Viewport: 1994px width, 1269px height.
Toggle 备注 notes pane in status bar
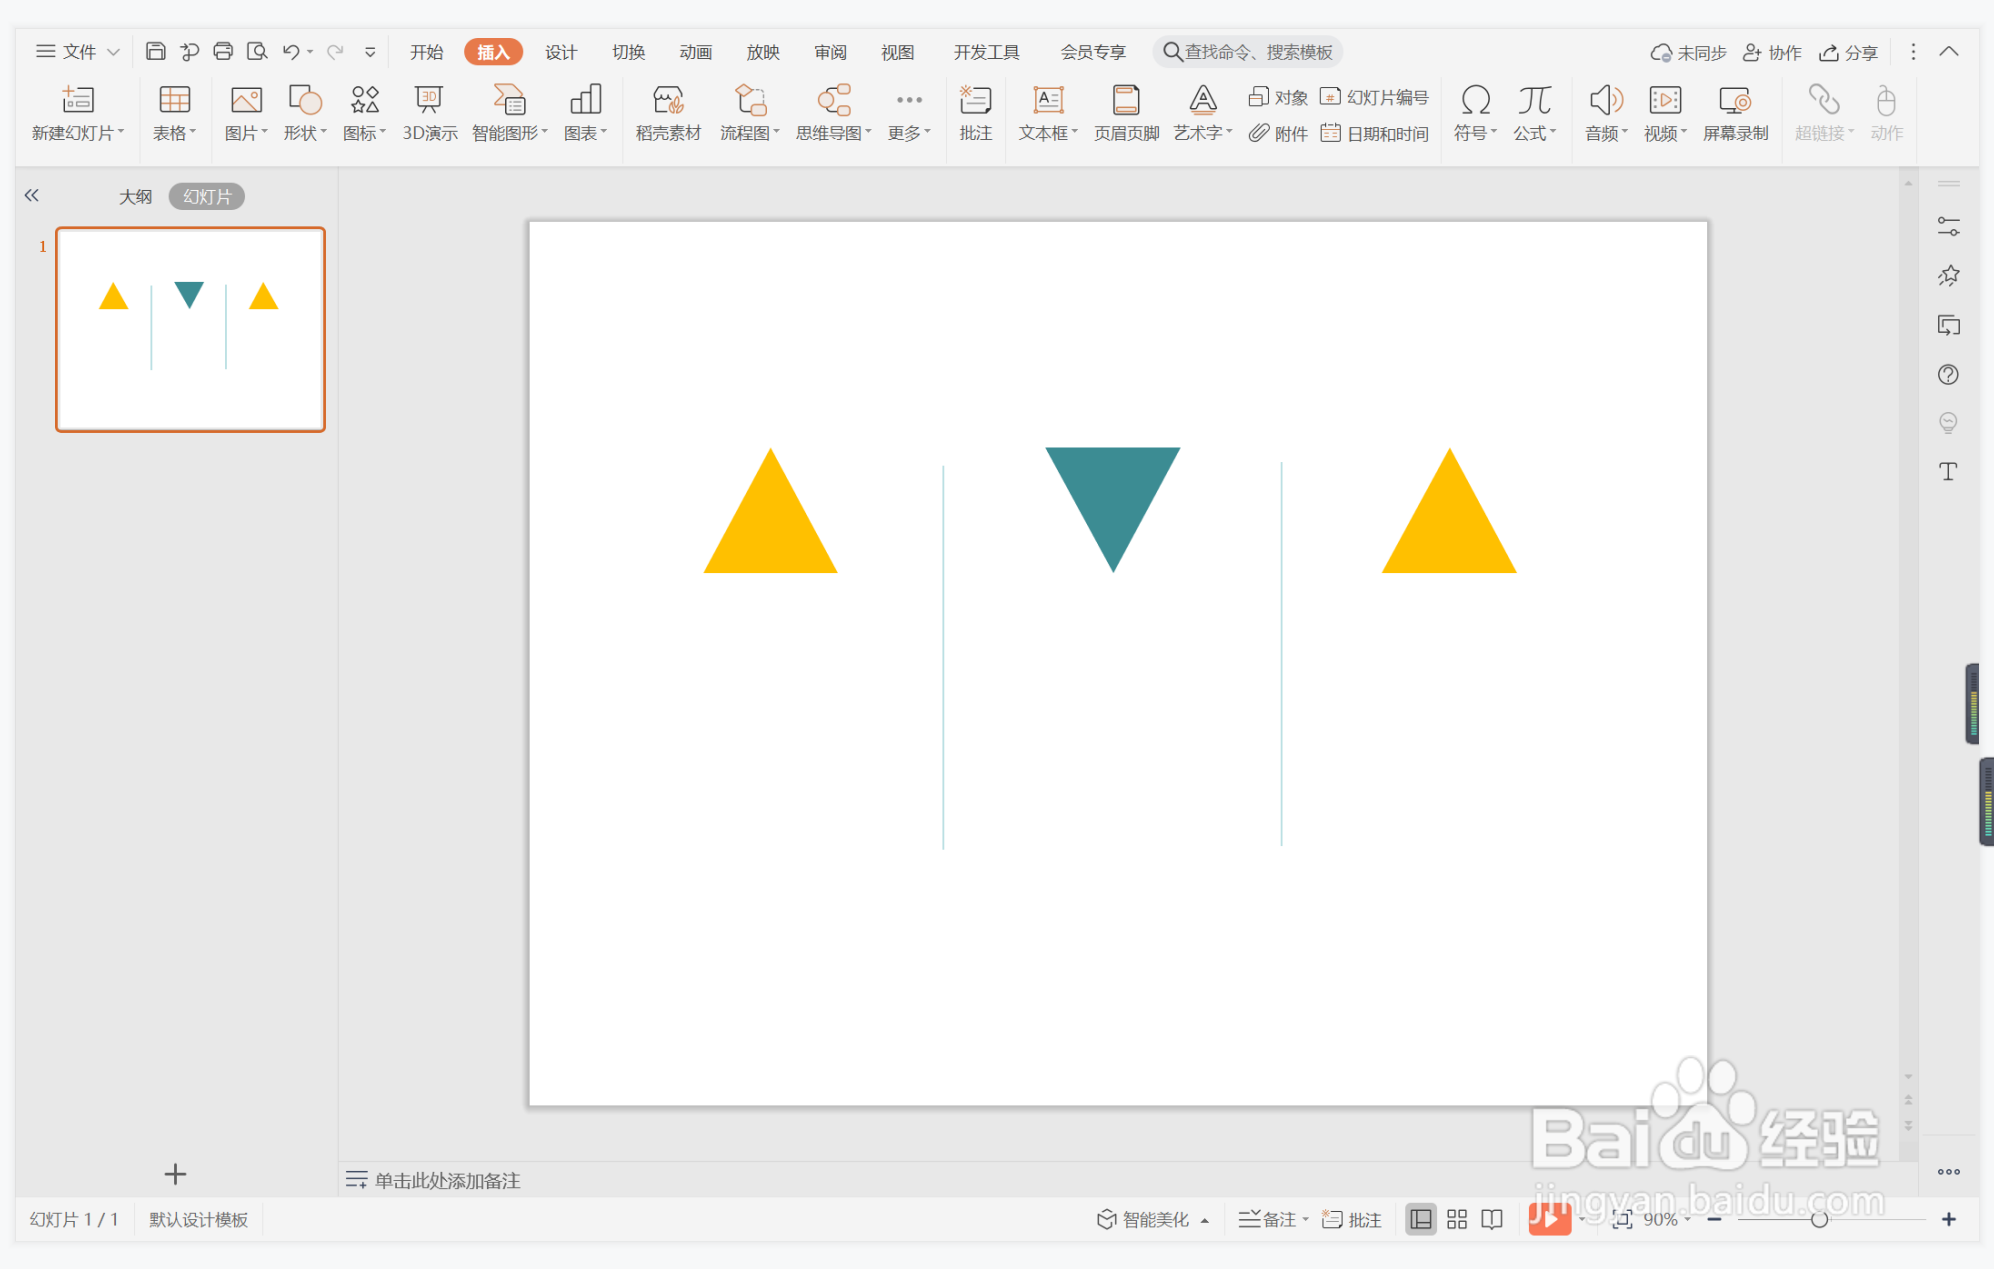(x=1268, y=1219)
